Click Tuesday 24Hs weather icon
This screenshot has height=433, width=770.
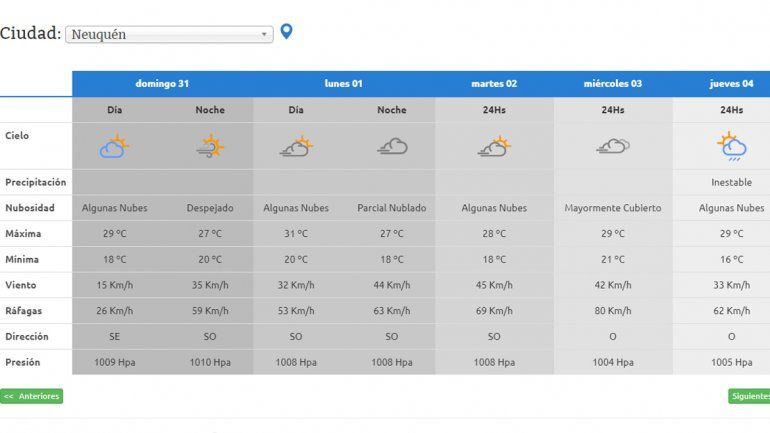494,148
